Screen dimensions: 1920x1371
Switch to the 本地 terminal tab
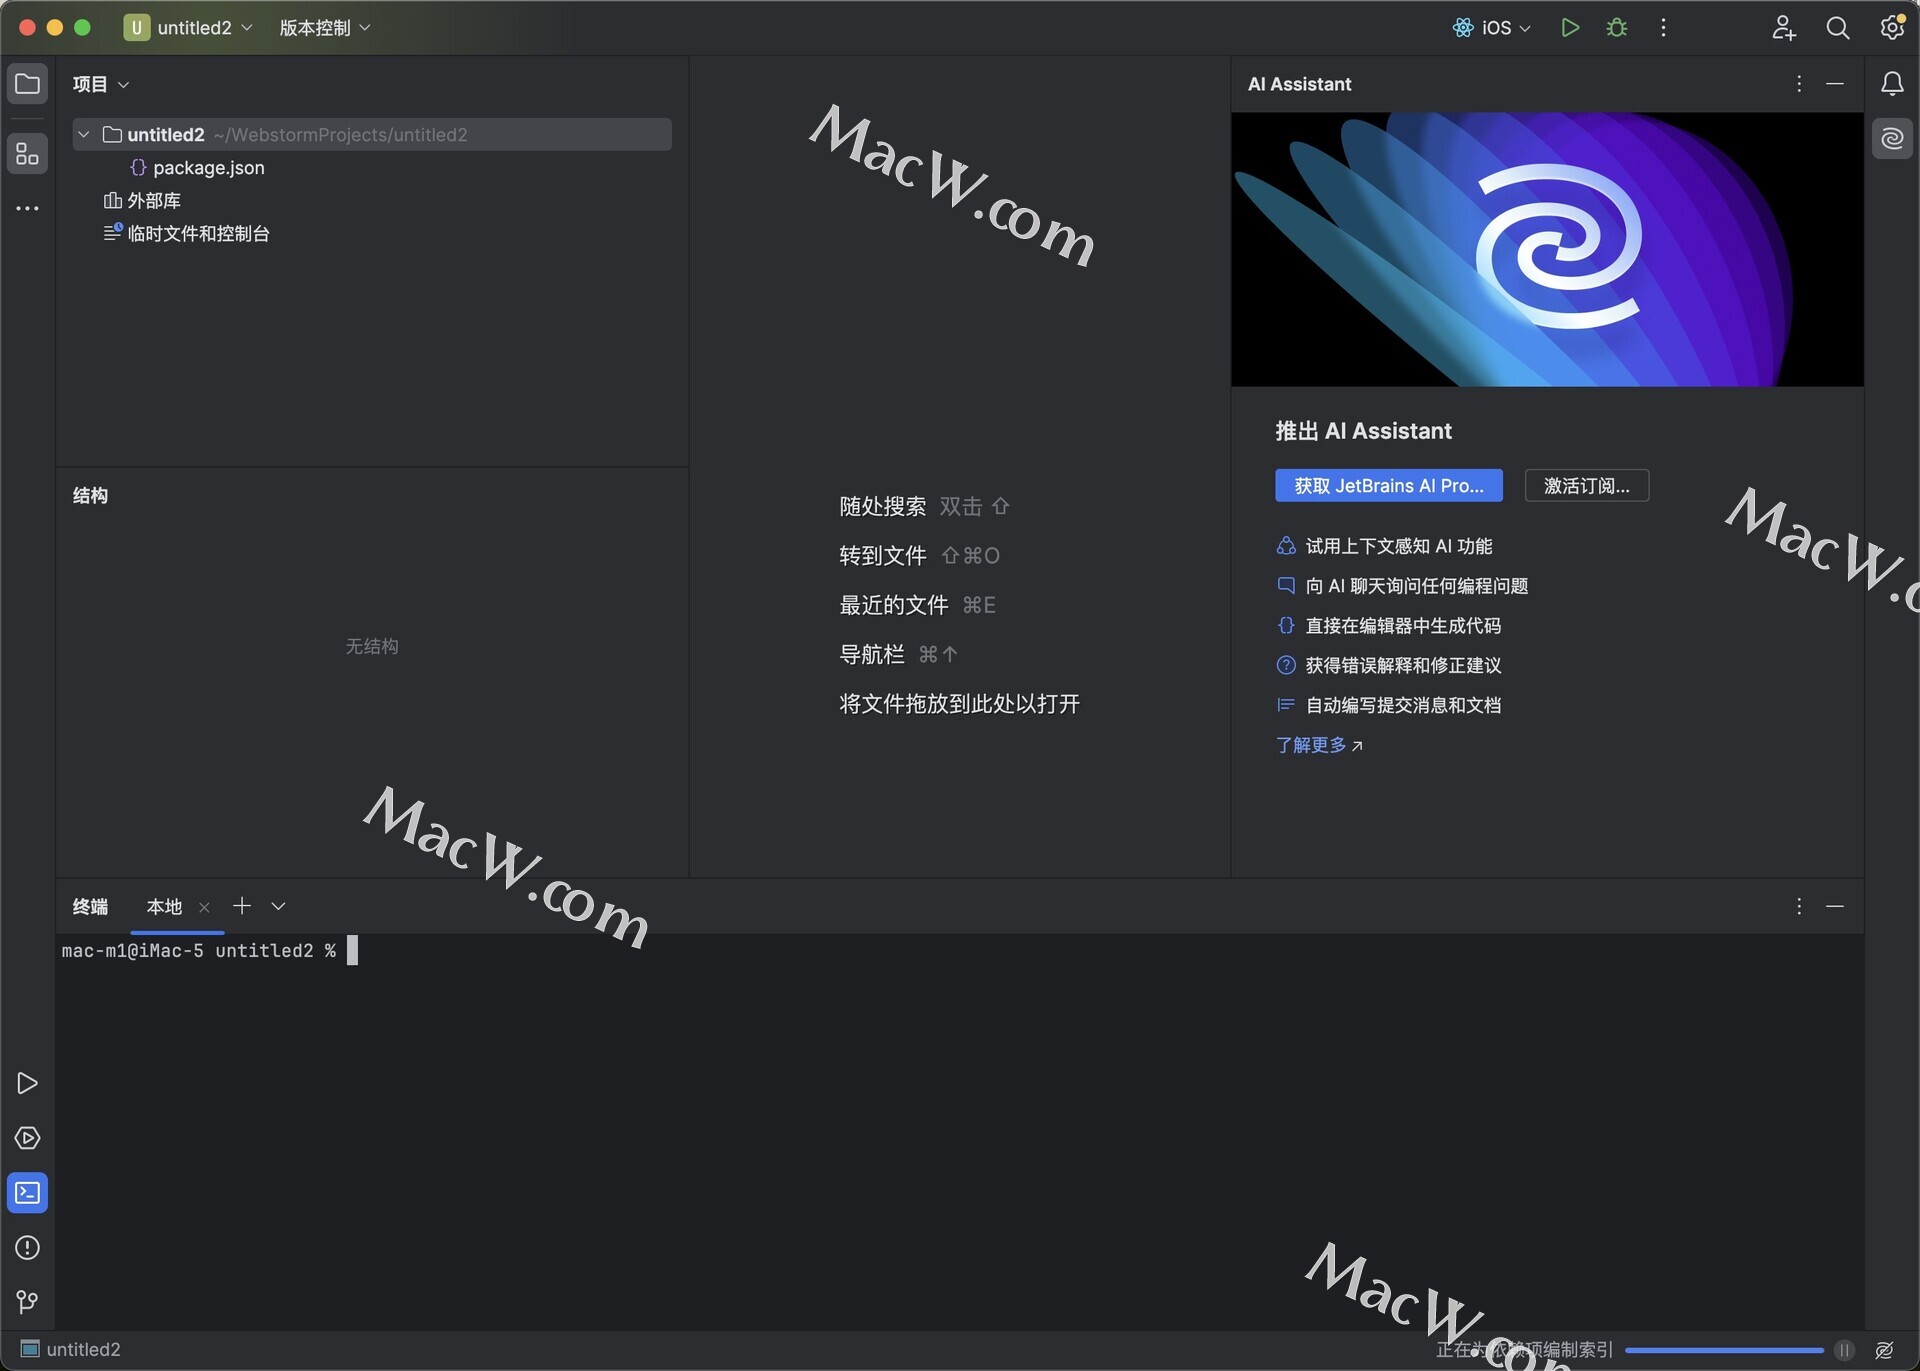[x=164, y=906]
